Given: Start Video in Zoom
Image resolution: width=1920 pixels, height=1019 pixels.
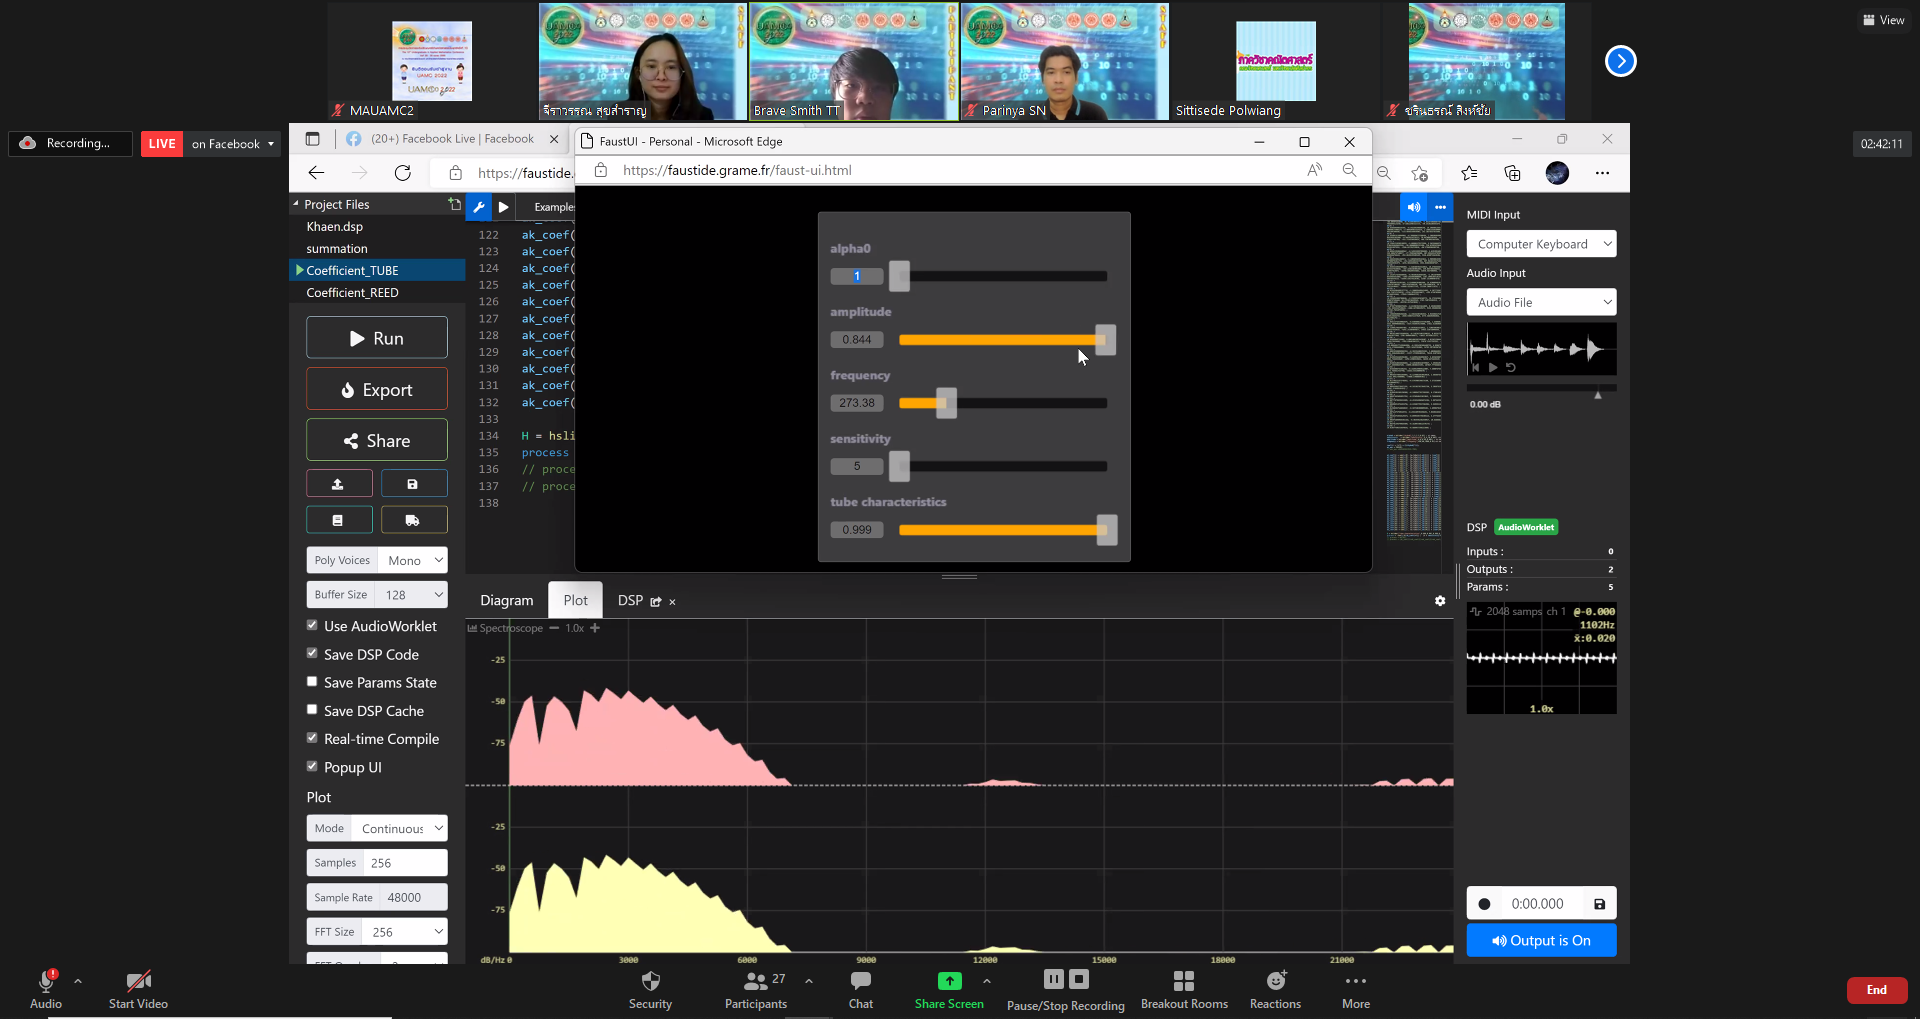Looking at the screenshot, I should (138, 990).
